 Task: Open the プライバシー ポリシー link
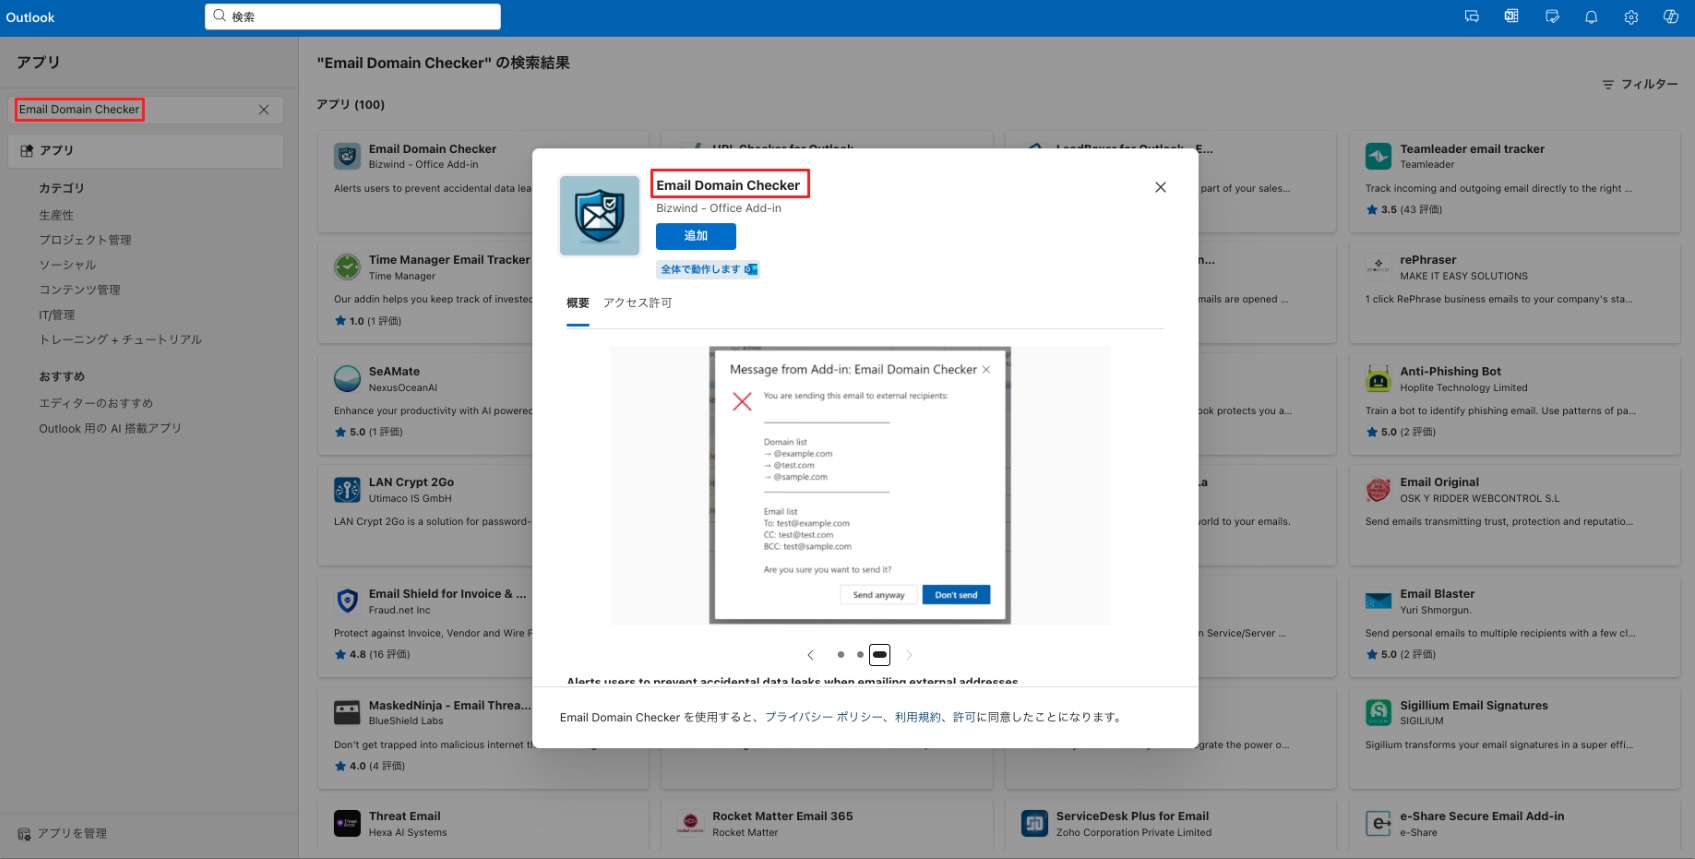[824, 717]
